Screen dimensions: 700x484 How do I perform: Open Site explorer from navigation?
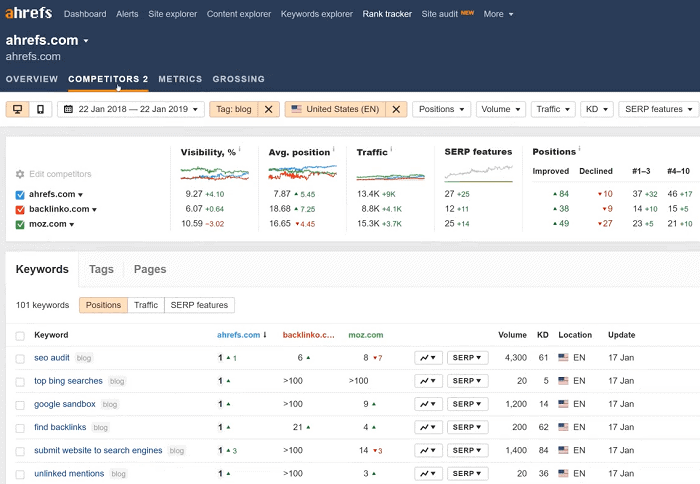coord(172,14)
